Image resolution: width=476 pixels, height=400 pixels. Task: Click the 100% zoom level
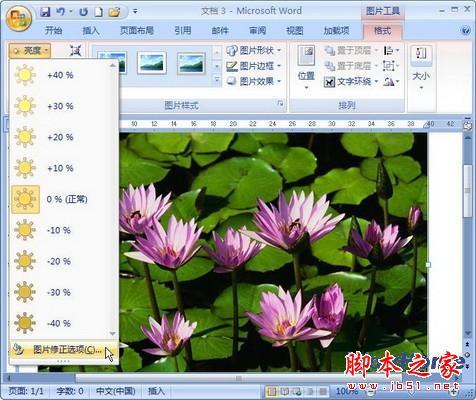click(347, 391)
